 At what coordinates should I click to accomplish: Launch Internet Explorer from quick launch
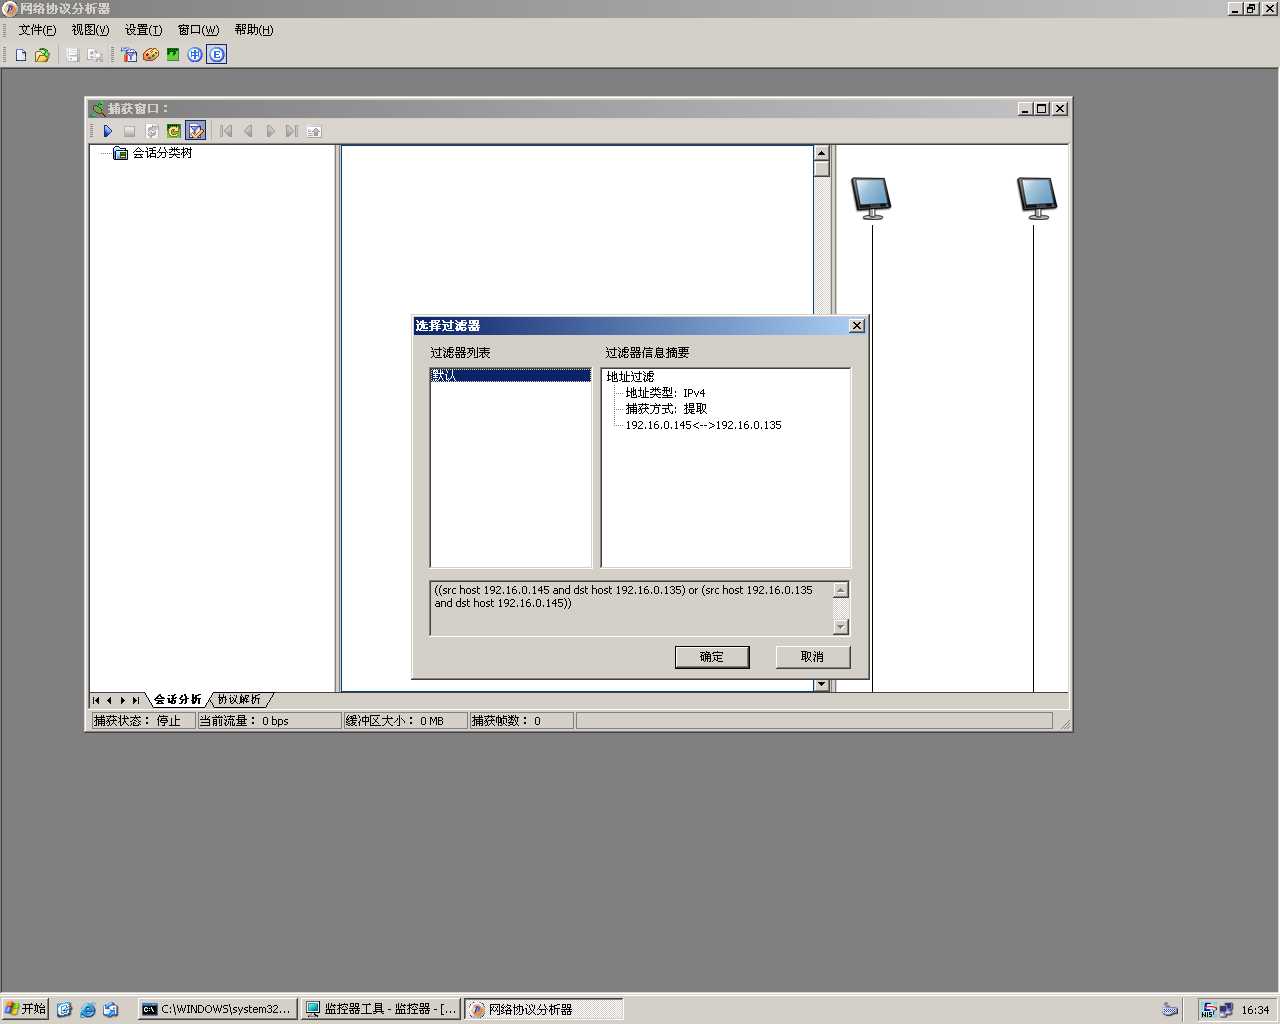click(x=88, y=1010)
